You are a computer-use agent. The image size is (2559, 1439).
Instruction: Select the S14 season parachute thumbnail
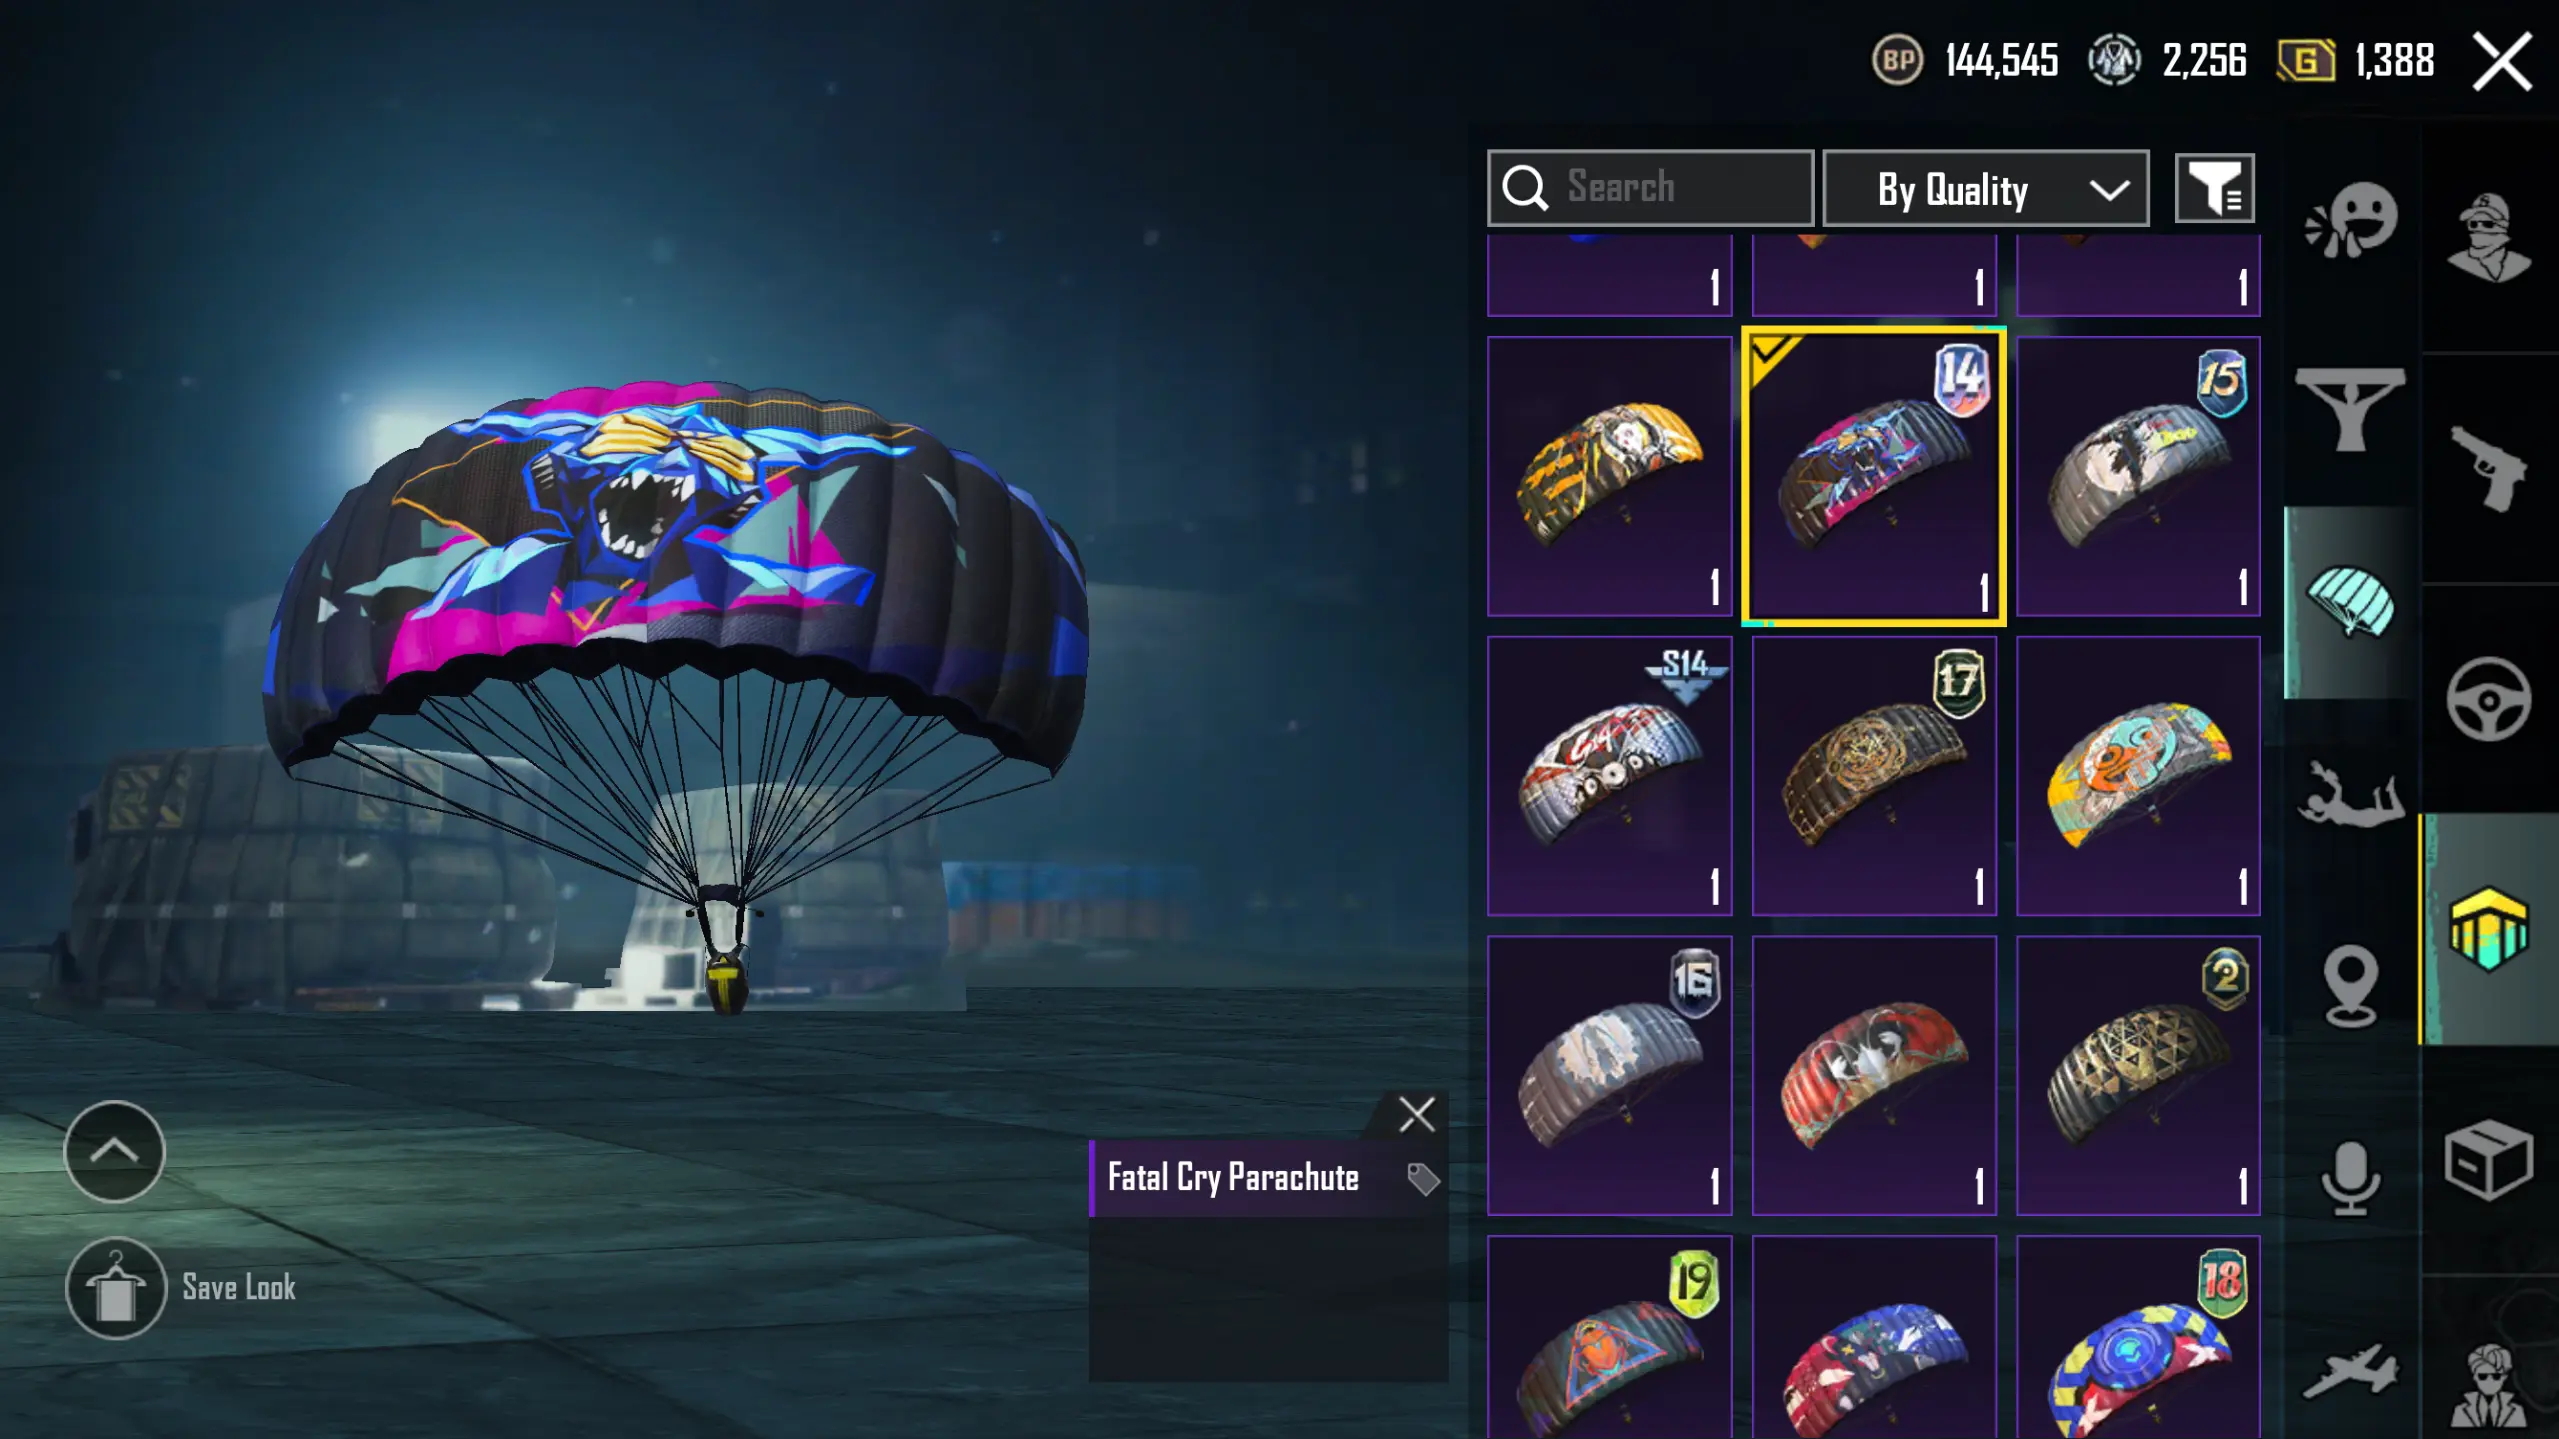(1609, 776)
